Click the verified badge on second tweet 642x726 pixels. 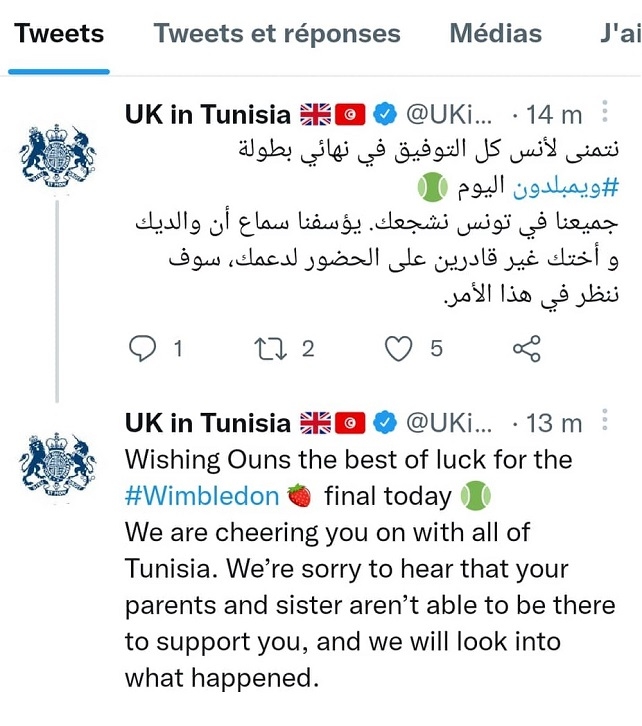385,423
